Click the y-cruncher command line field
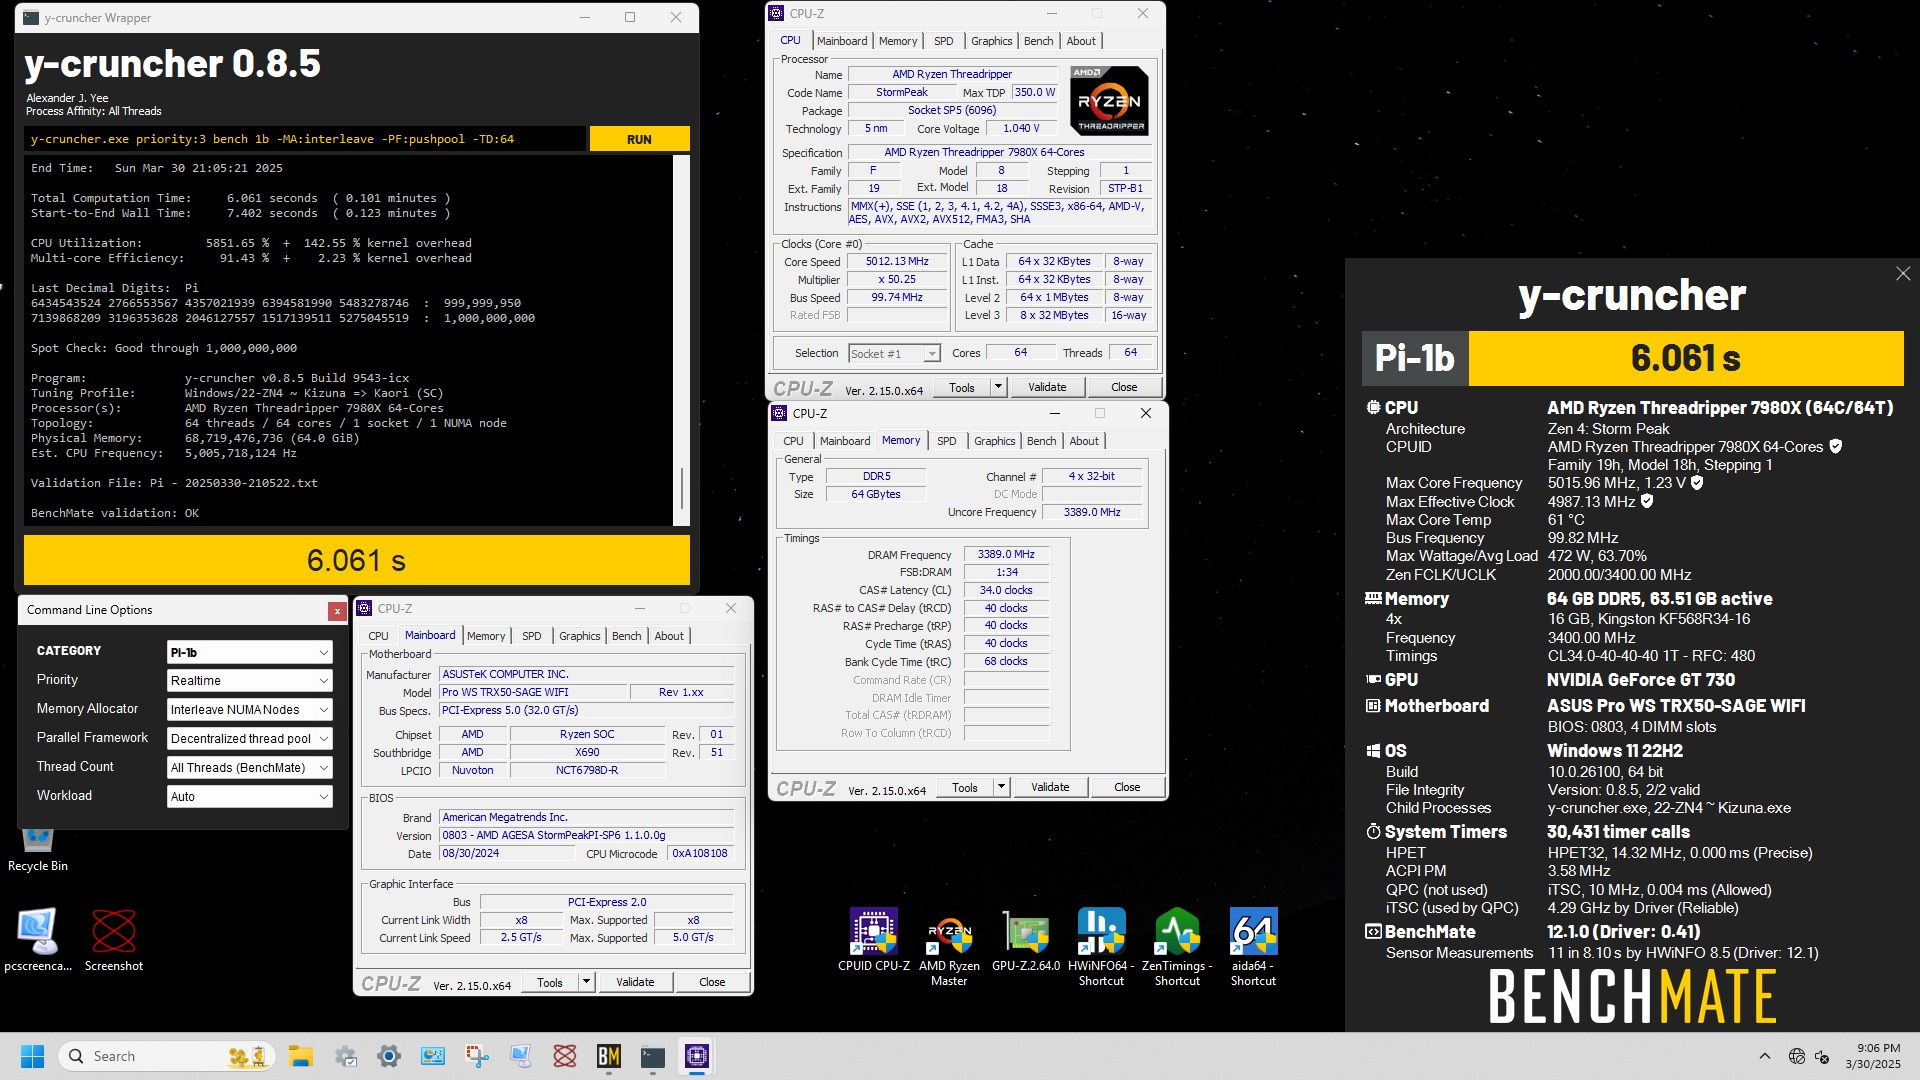 tap(305, 139)
